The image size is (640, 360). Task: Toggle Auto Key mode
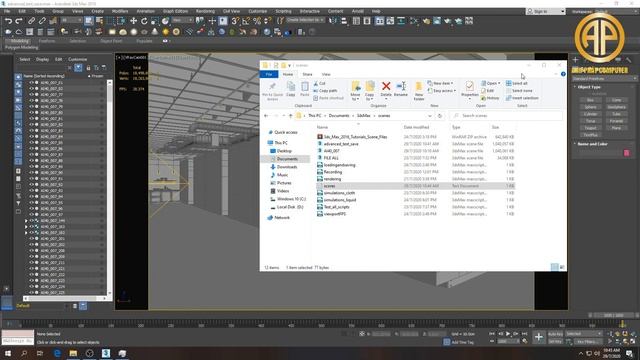coord(555,334)
